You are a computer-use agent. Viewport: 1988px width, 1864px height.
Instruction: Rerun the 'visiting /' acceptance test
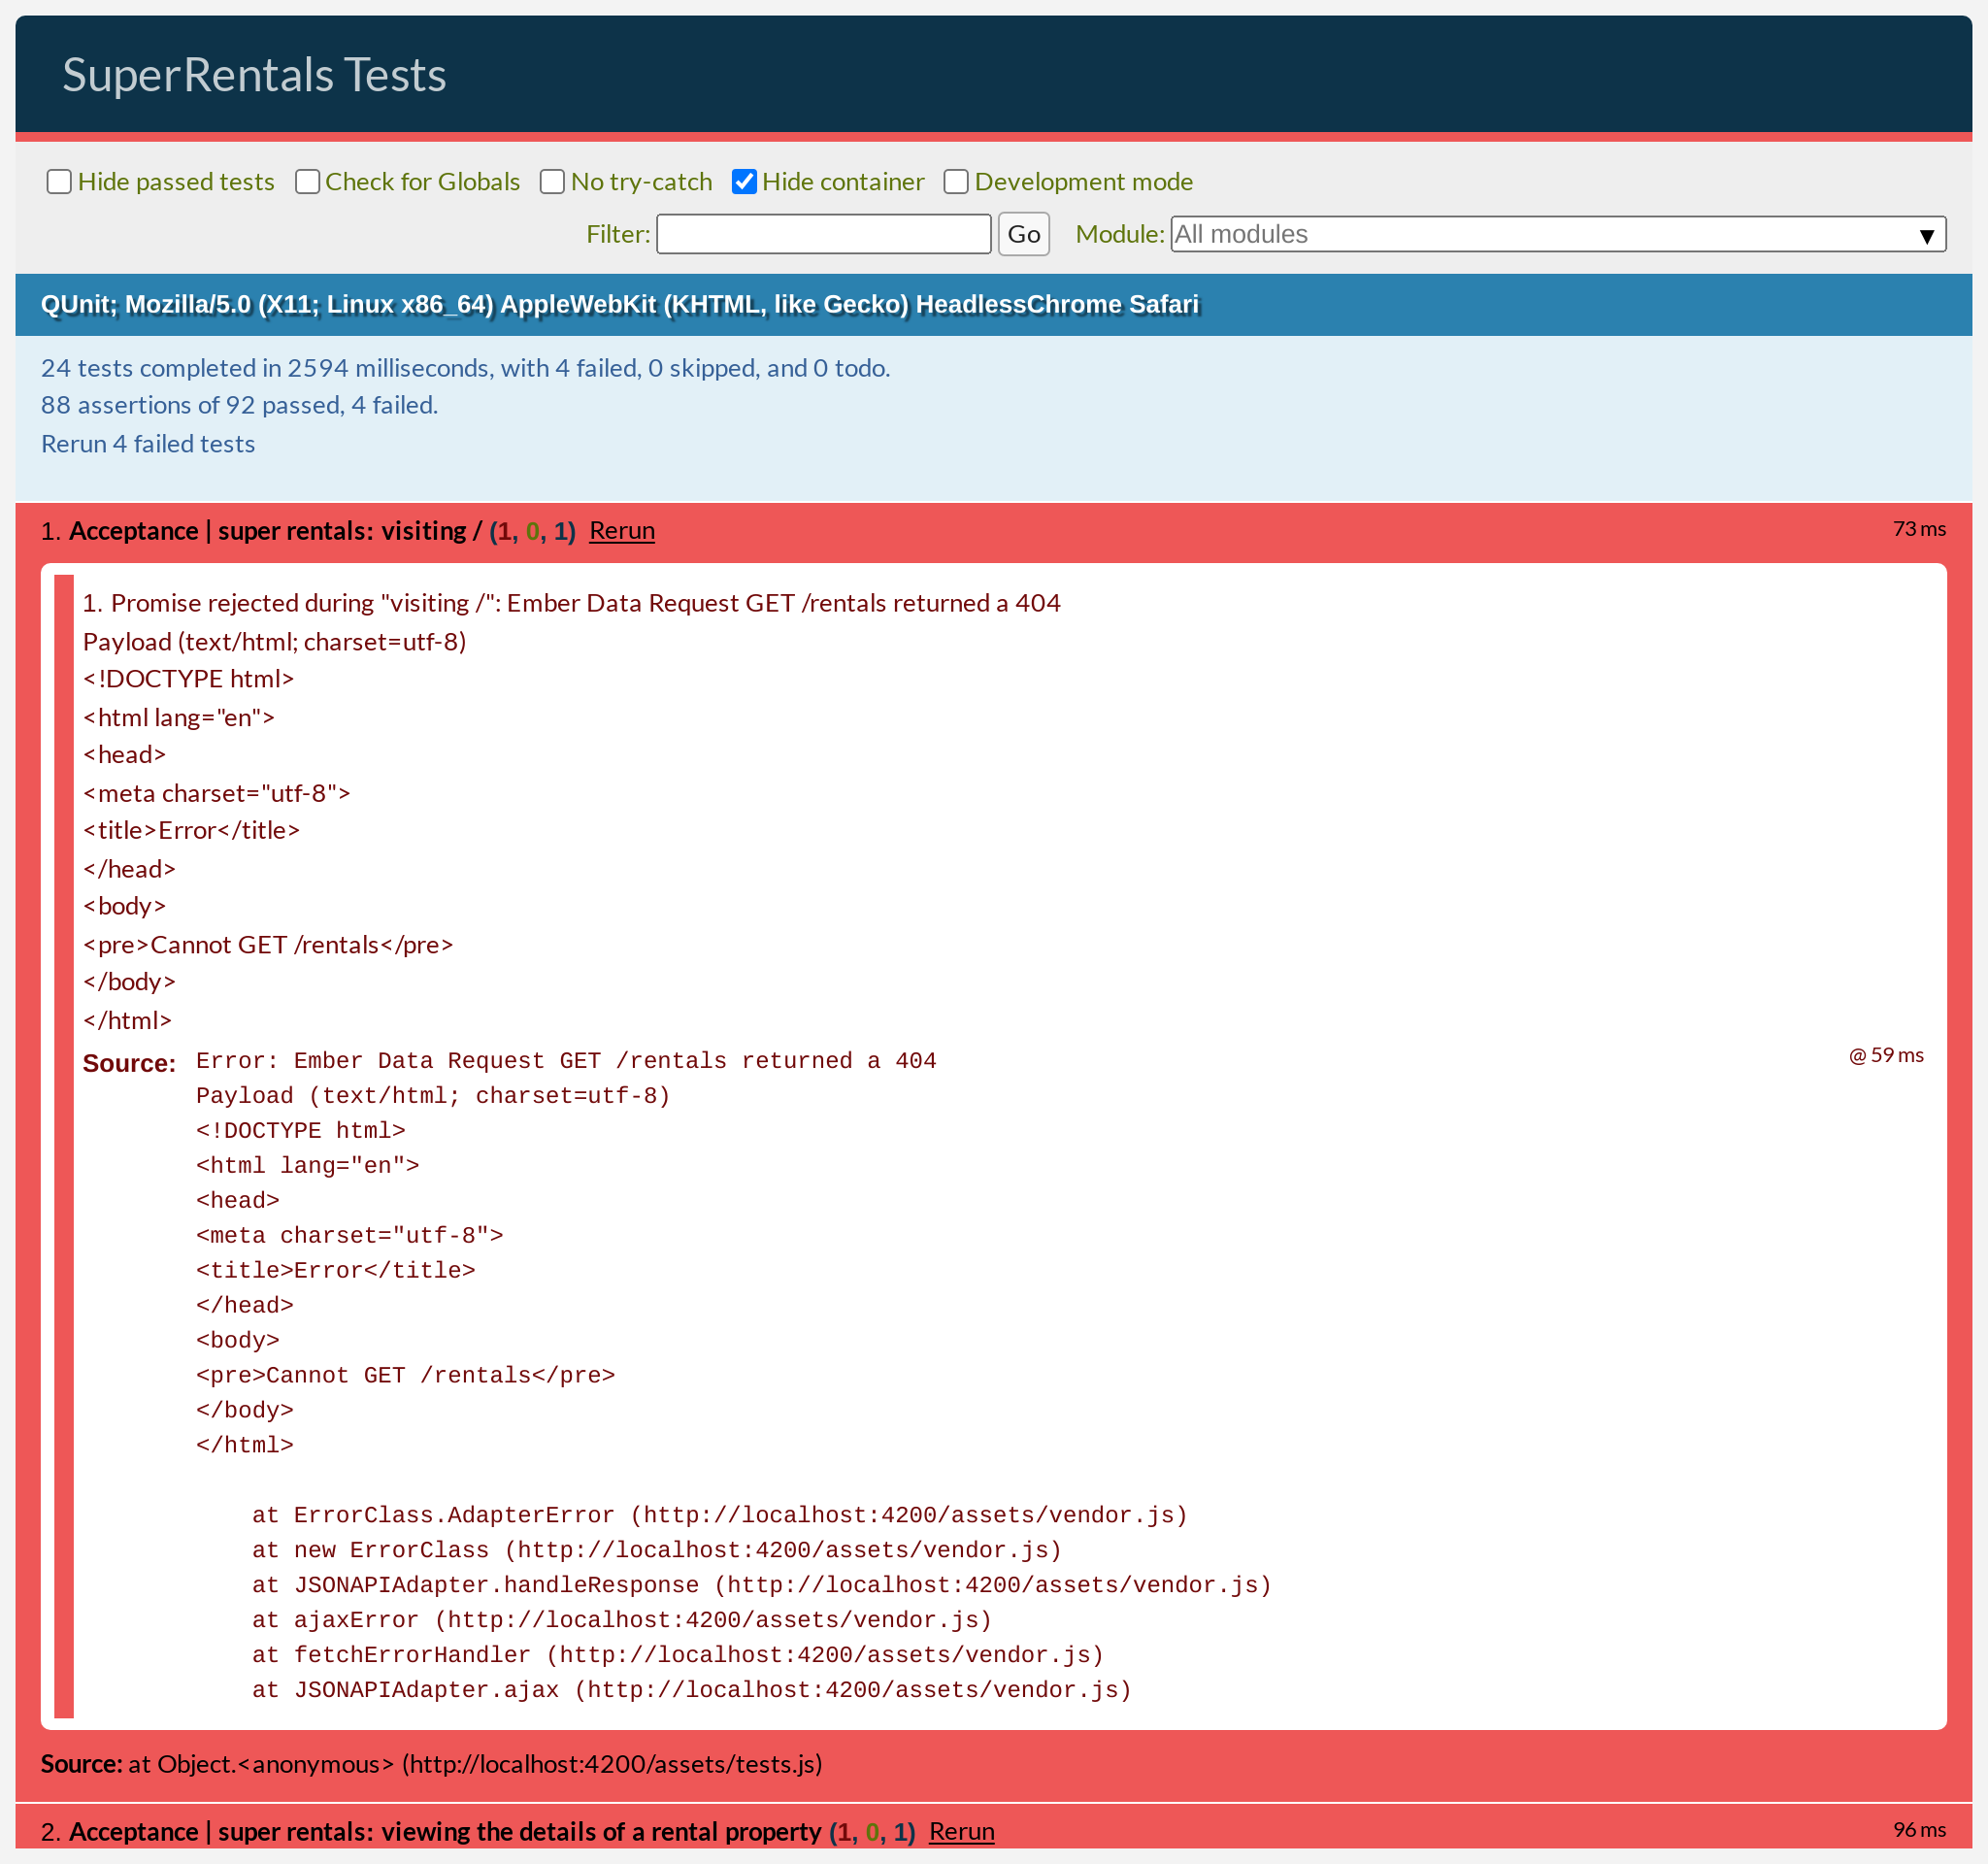click(x=622, y=531)
